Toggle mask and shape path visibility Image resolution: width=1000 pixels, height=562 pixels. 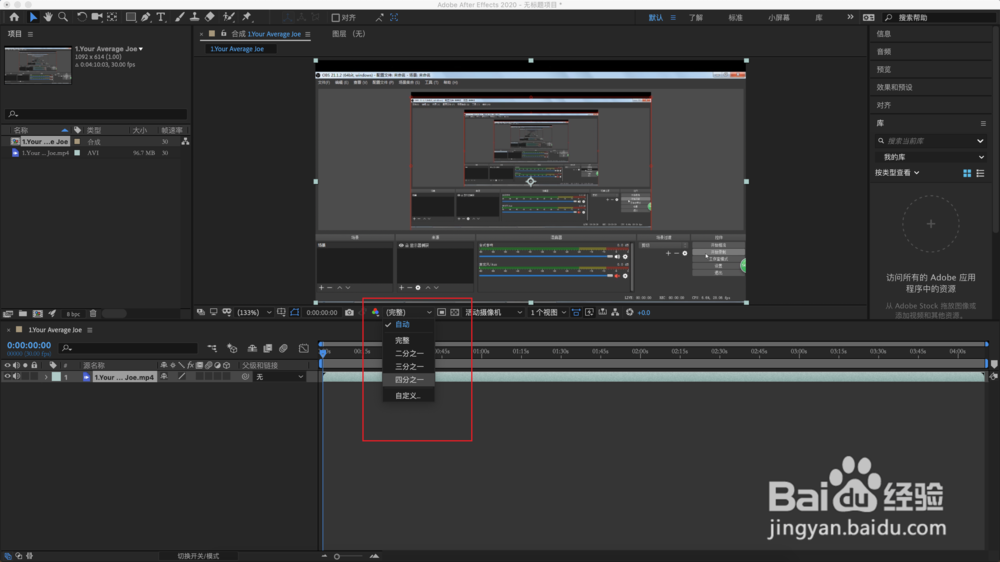click(295, 313)
